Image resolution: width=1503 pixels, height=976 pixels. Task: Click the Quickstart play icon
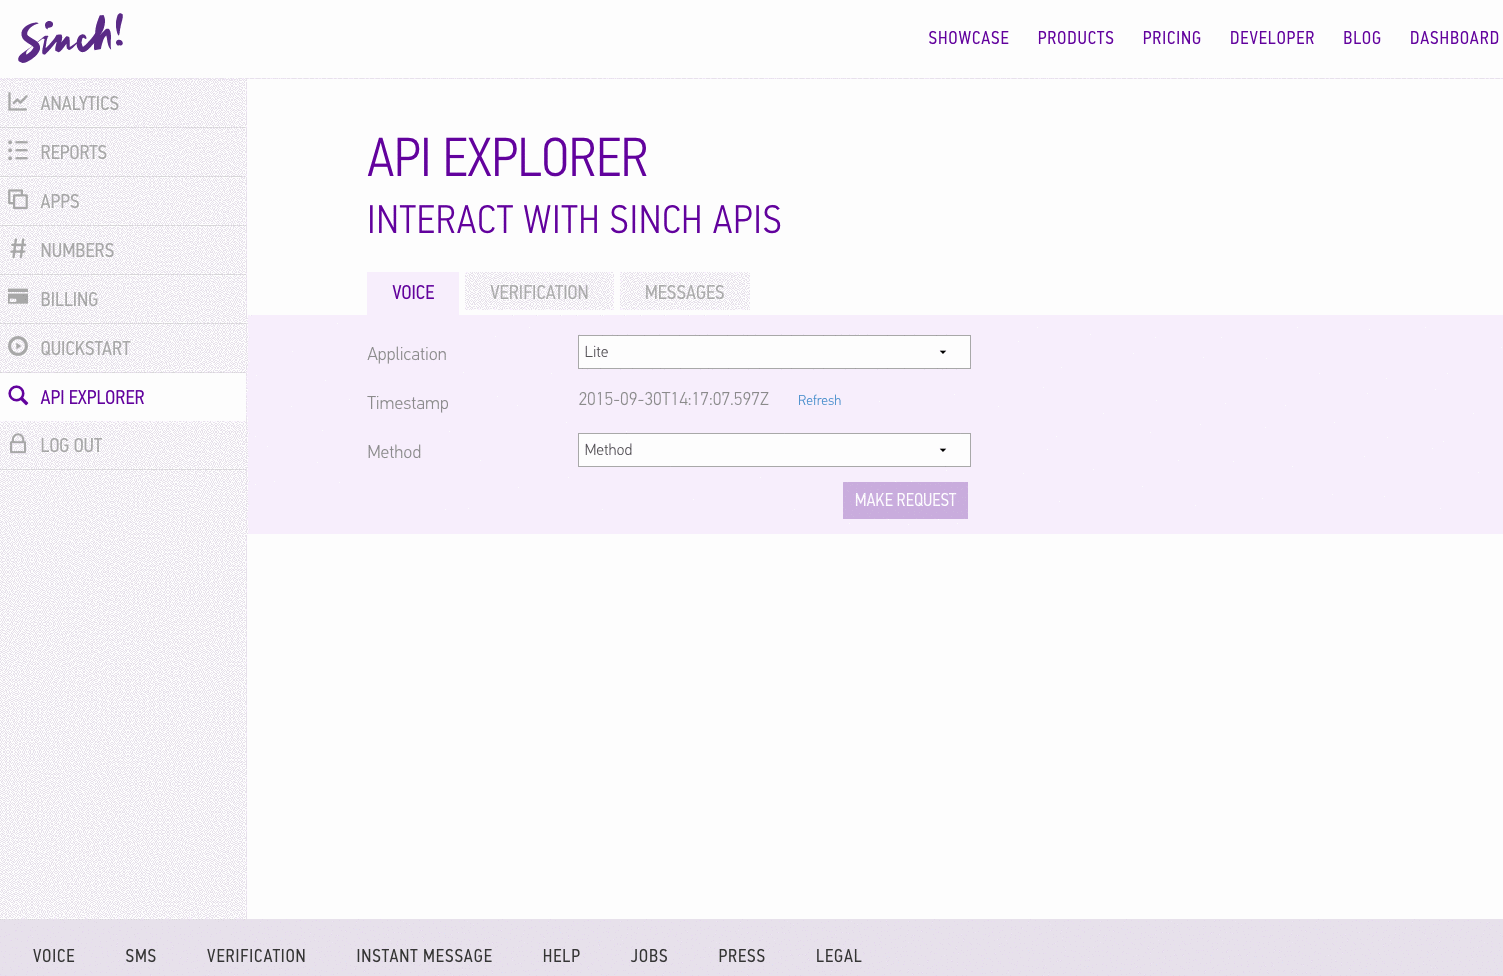tap(18, 346)
